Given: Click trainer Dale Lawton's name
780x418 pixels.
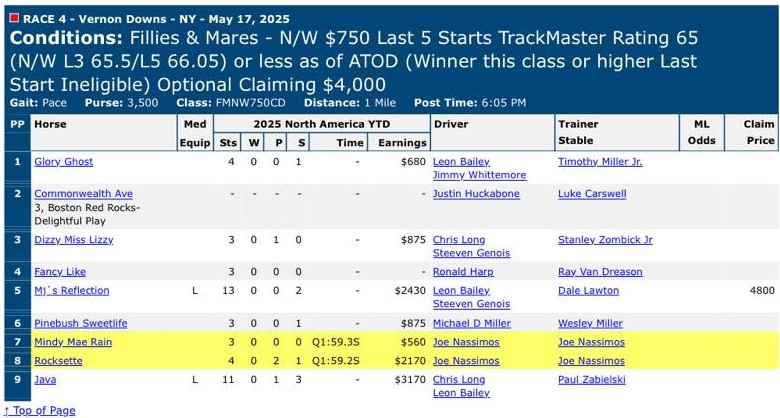Looking at the screenshot, I should pos(588,291).
